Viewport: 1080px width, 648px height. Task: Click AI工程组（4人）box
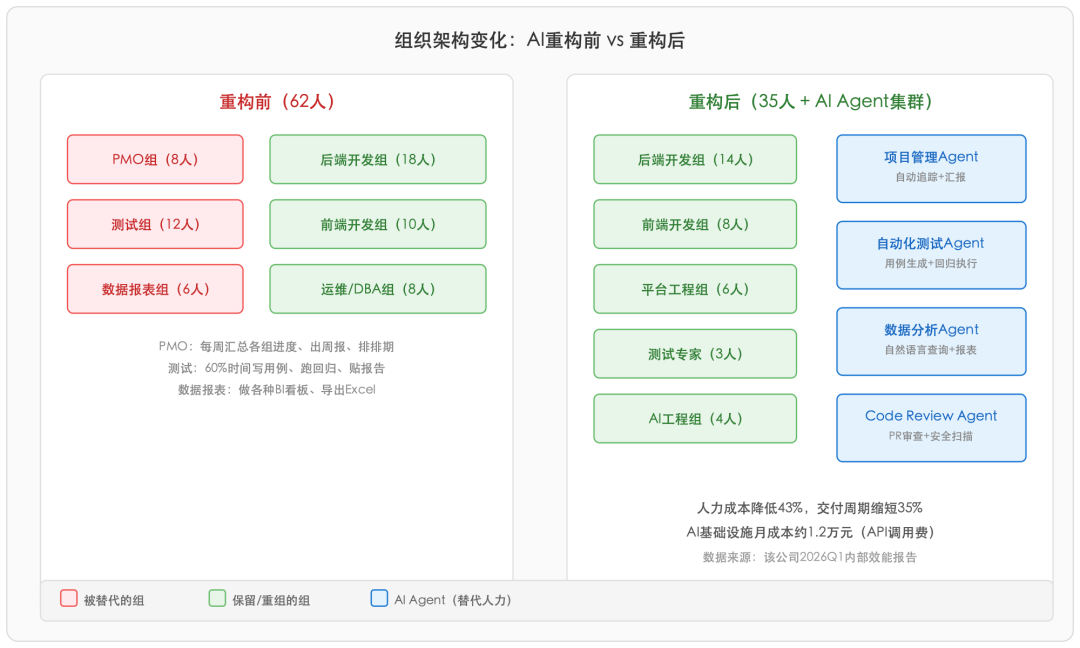coord(695,418)
